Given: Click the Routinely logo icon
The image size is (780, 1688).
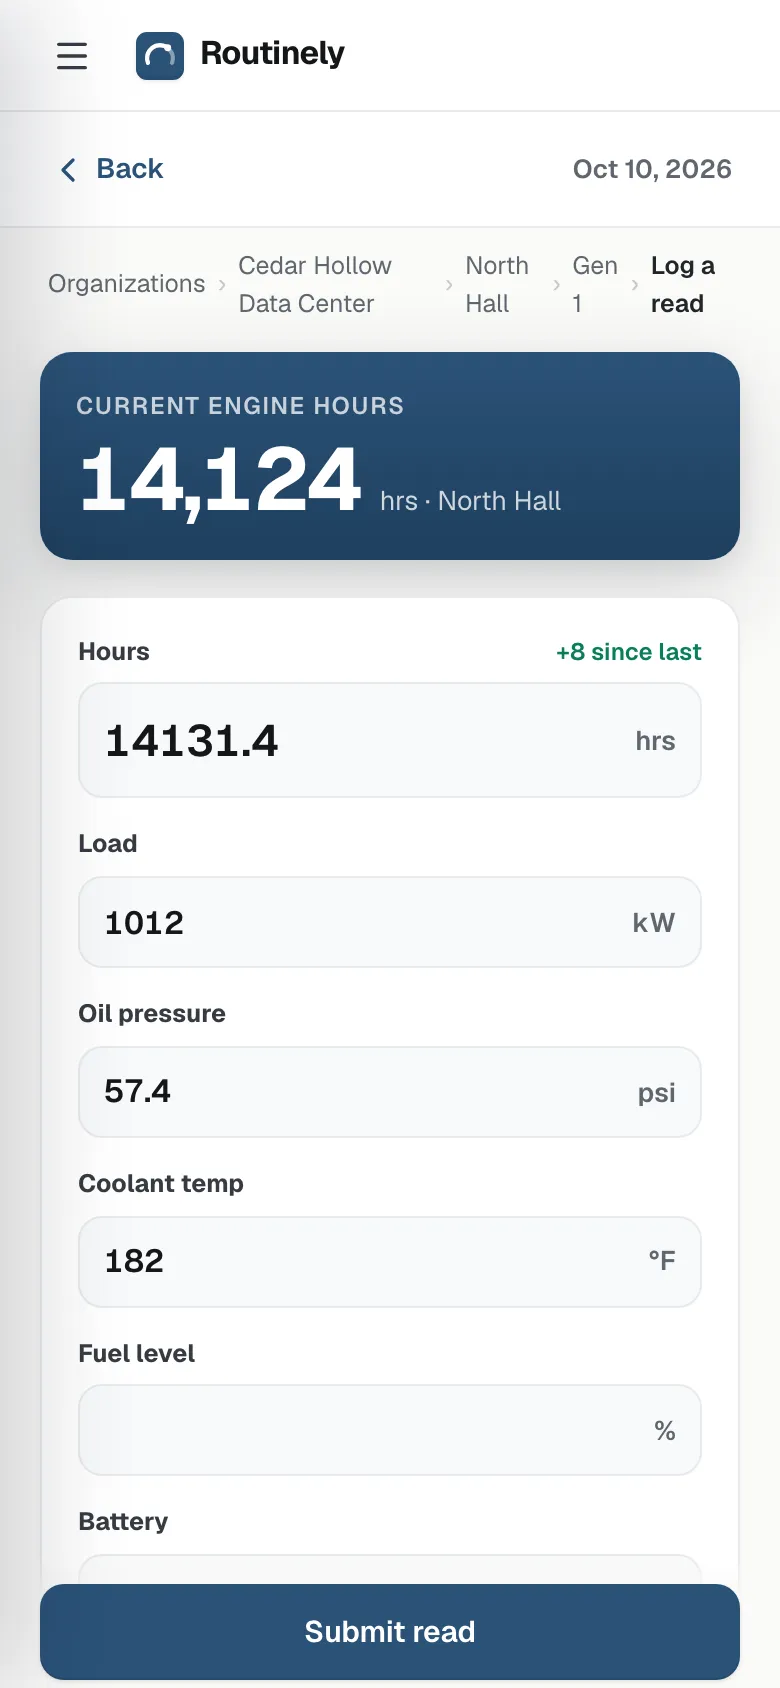Looking at the screenshot, I should coord(160,56).
